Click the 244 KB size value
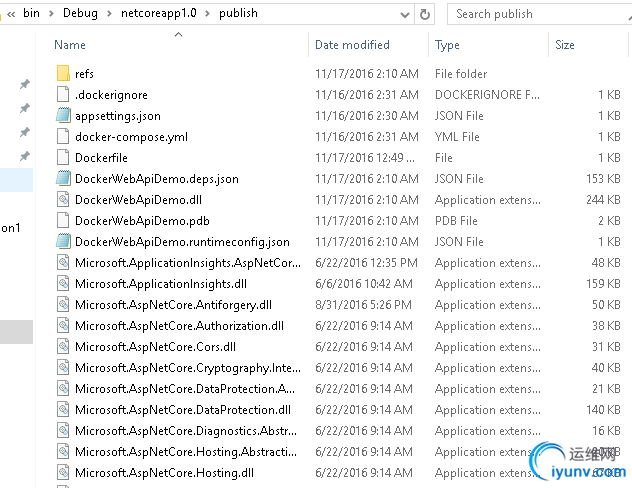Image resolution: width=632 pixels, height=488 pixels. click(603, 199)
